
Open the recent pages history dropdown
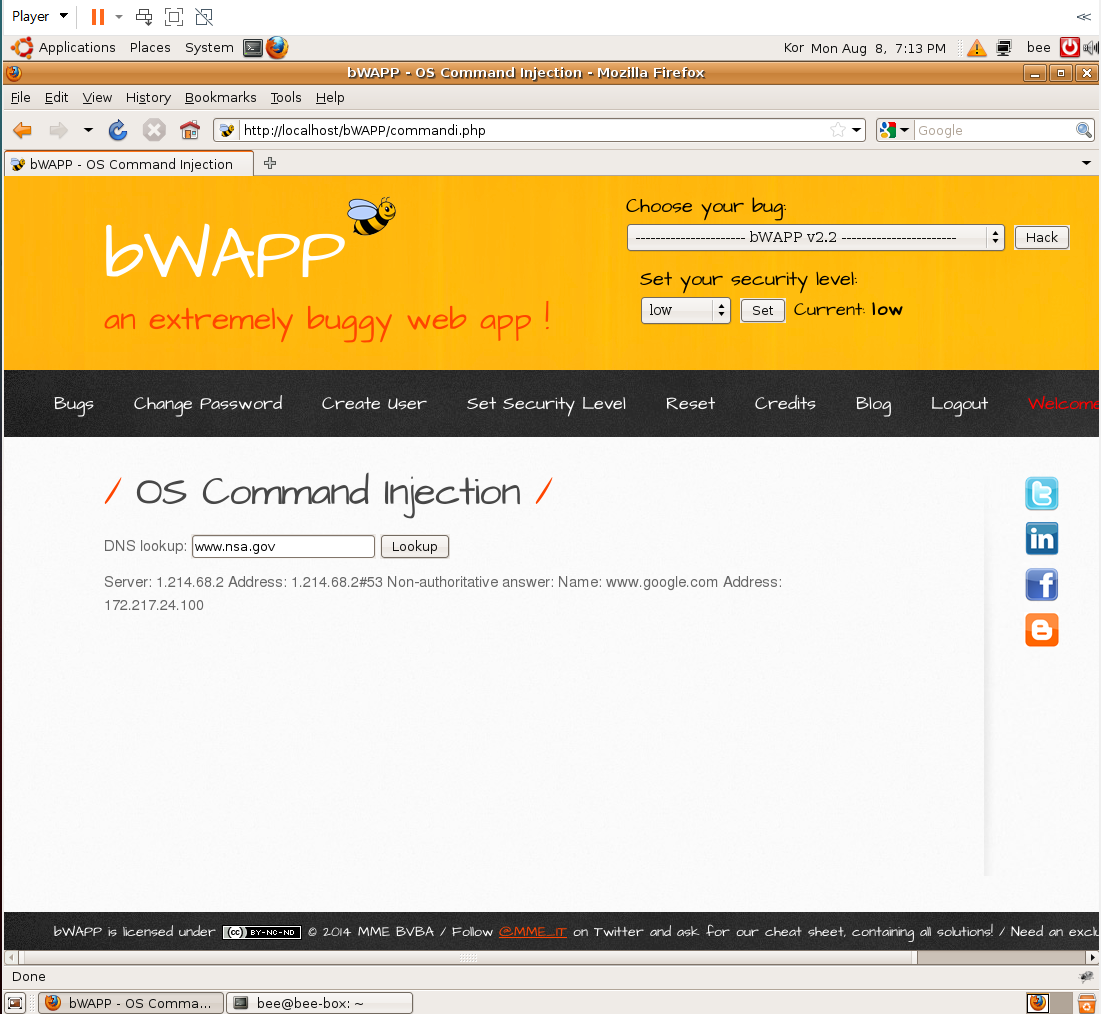click(88, 130)
